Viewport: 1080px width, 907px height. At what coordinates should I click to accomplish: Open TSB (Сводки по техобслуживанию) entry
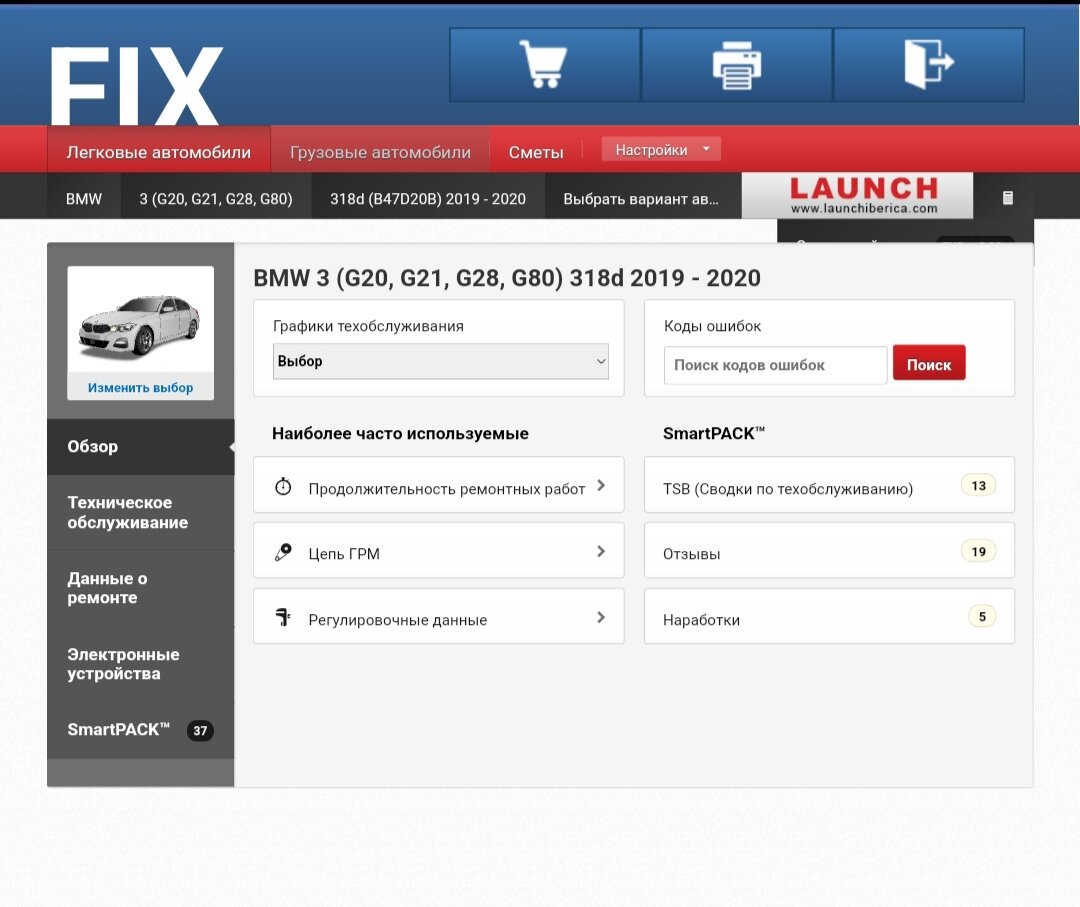[829, 485]
